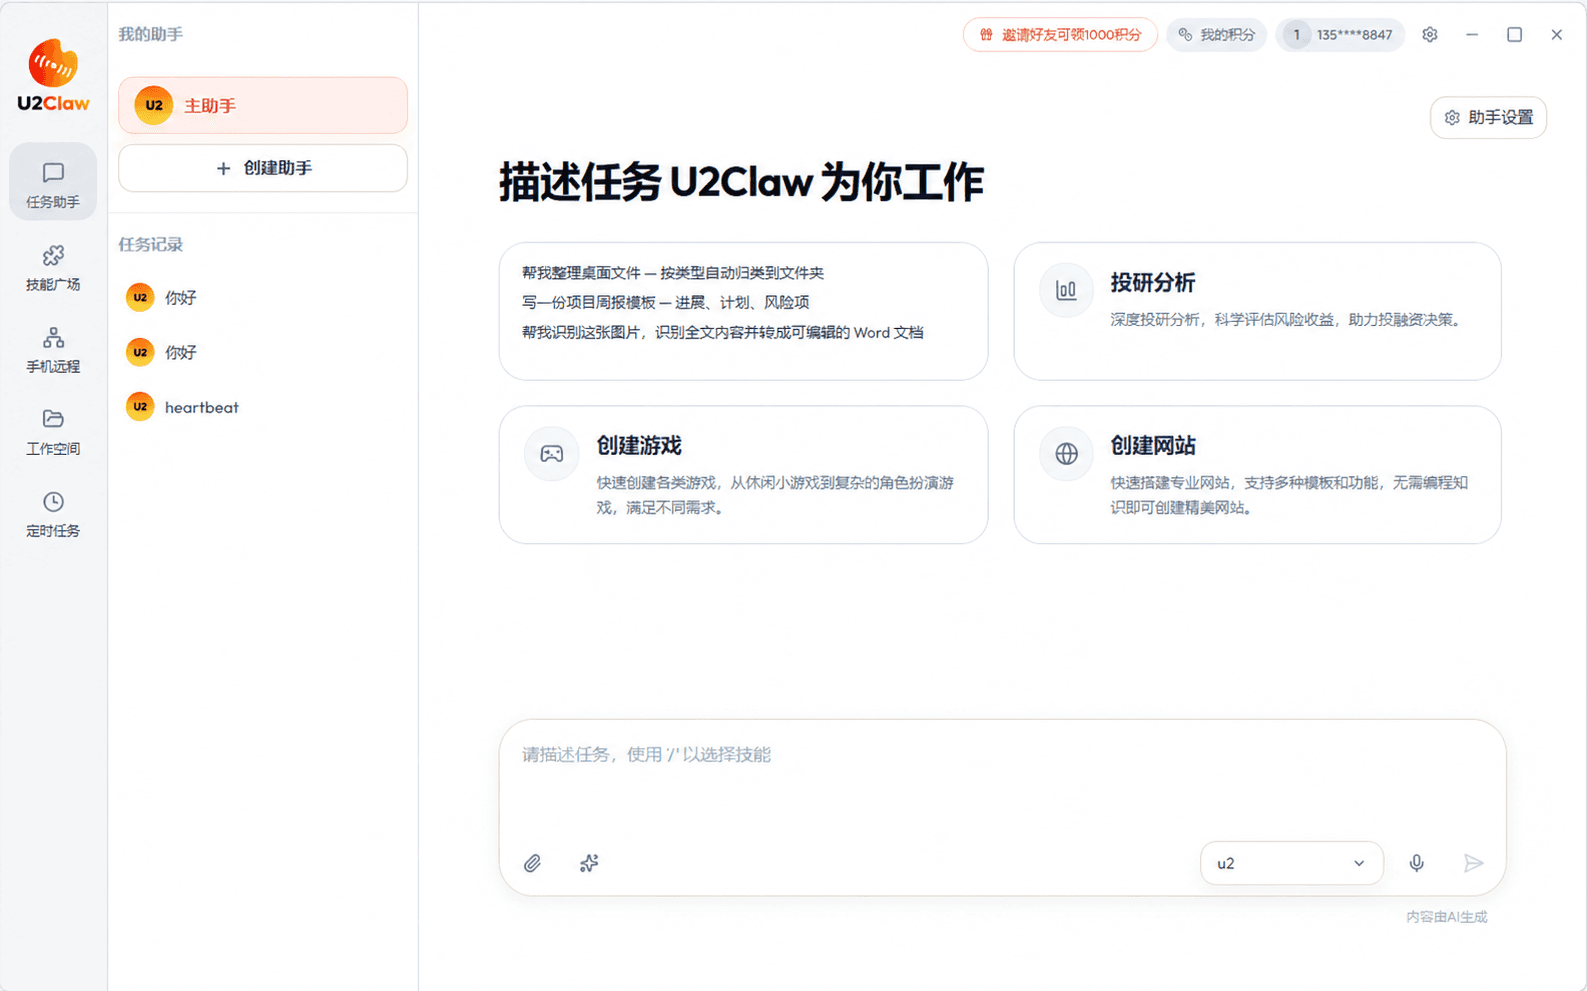Close the U2Claw window
The width and height of the screenshot is (1587, 991).
[1556, 35]
